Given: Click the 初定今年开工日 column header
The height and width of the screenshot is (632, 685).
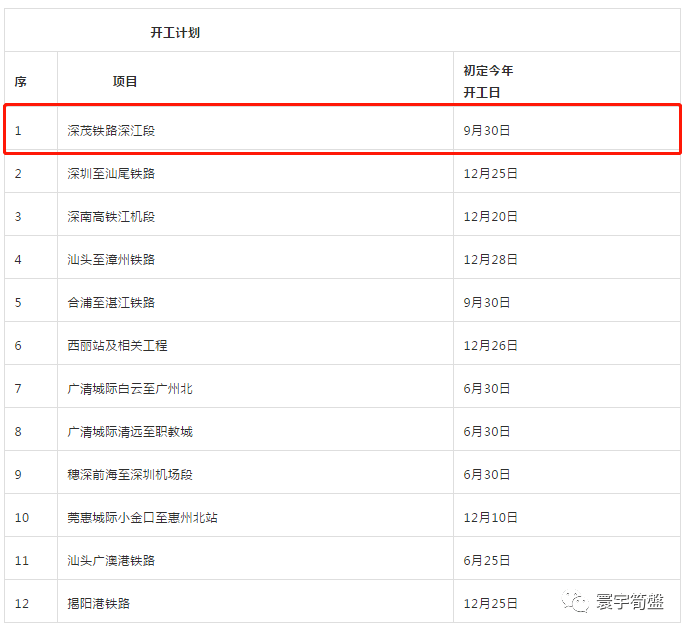Looking at the screenshot, I should point(488,82).
